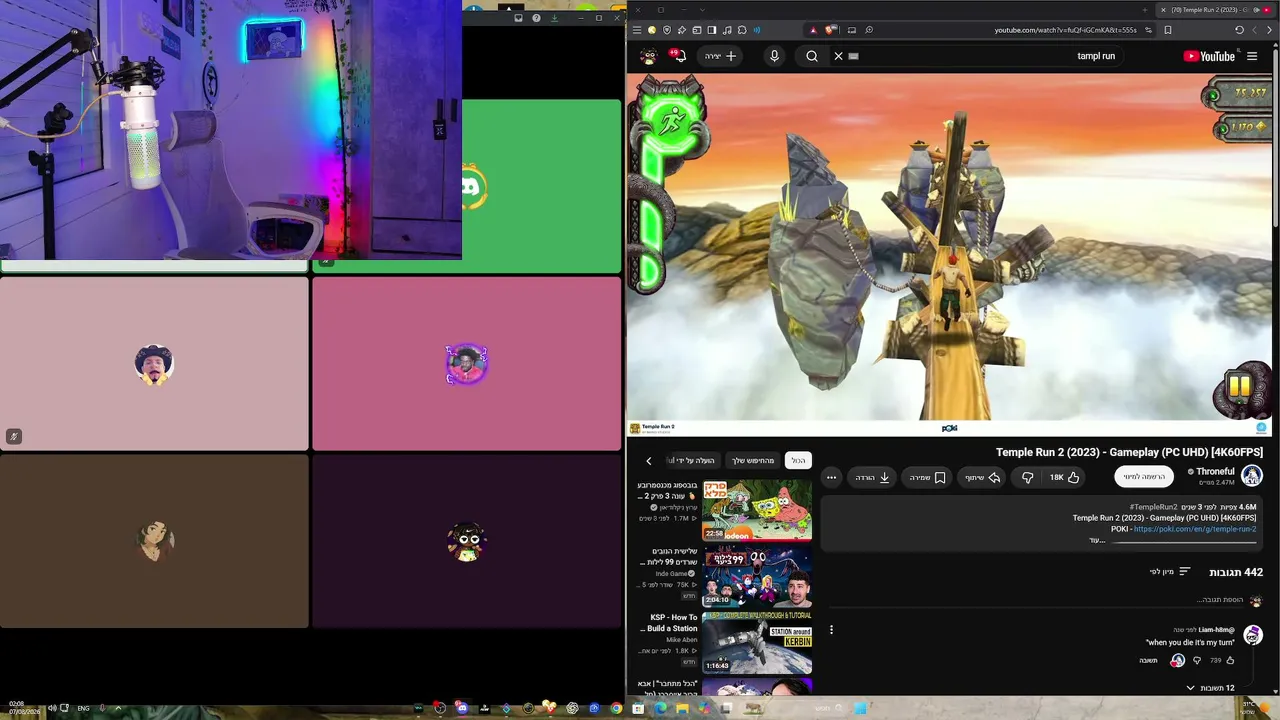Open Google Chrome from the taskbar
This screenshot has height=720, width=1280.
pyautogui.click(x=616, y=708)
